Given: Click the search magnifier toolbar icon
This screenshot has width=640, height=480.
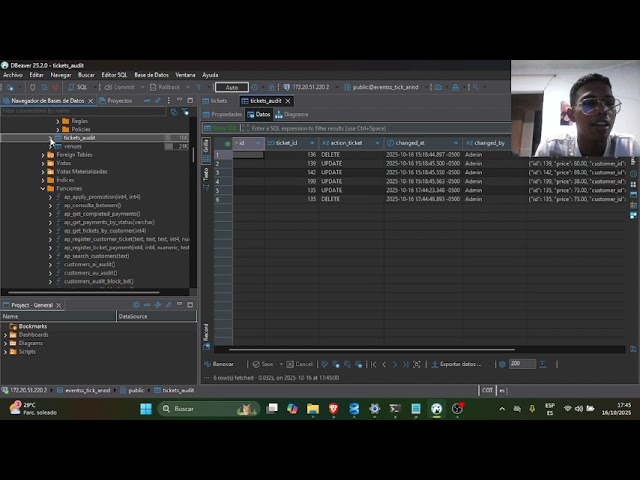Looking at the screenshot, I should [x=476, y=87].
